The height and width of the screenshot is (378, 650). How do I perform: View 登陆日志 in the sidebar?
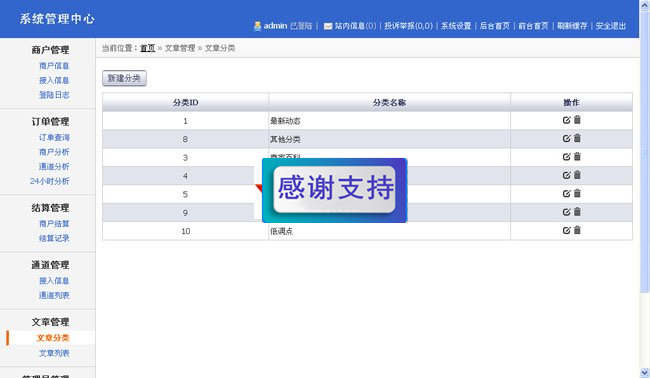pyautogui.click(x=54, y=94)
